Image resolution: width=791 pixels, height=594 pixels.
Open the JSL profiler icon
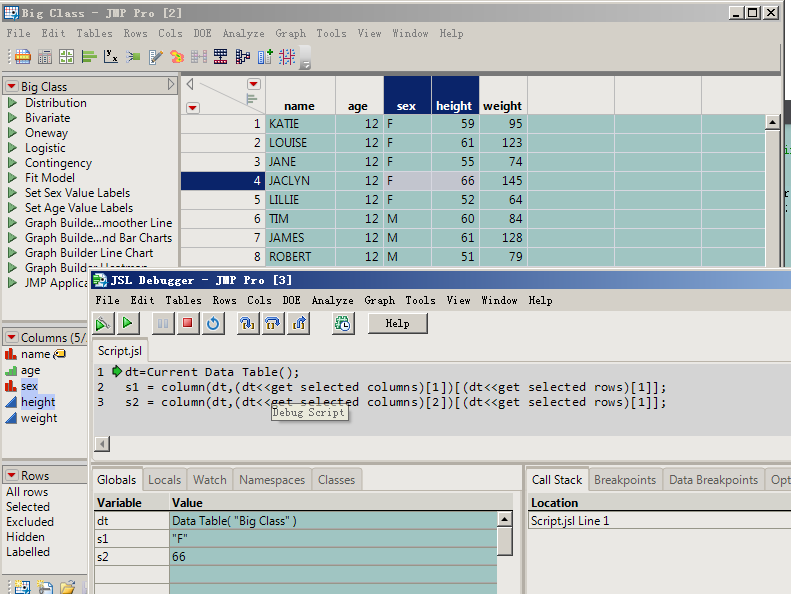click(343, 323)
